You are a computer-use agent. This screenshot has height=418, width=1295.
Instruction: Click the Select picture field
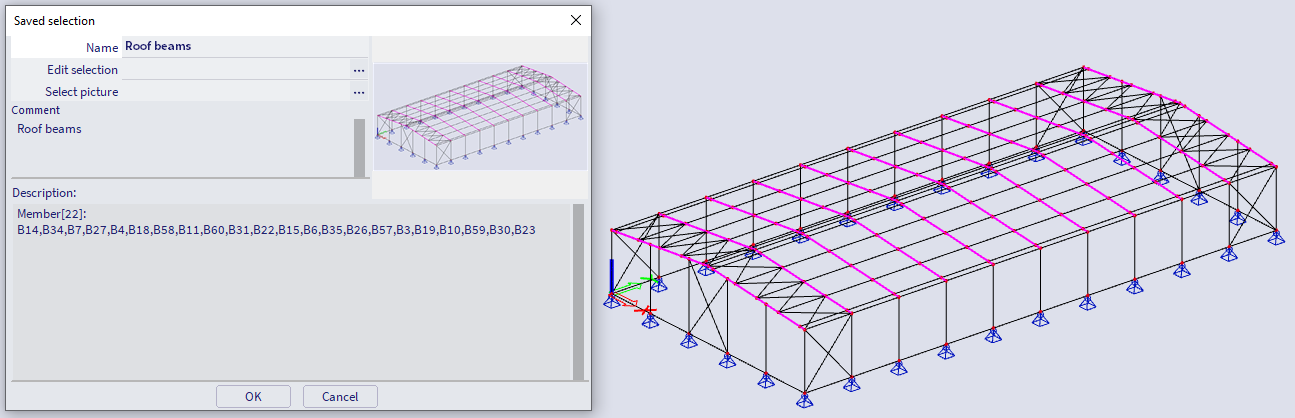click(235, 92)
